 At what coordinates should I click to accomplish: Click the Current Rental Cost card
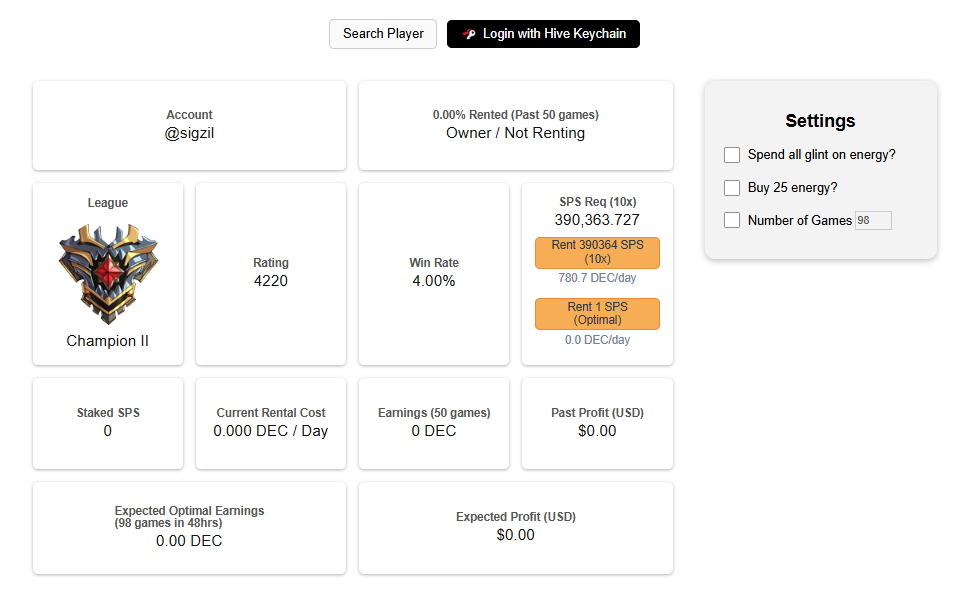click(271, 424)
